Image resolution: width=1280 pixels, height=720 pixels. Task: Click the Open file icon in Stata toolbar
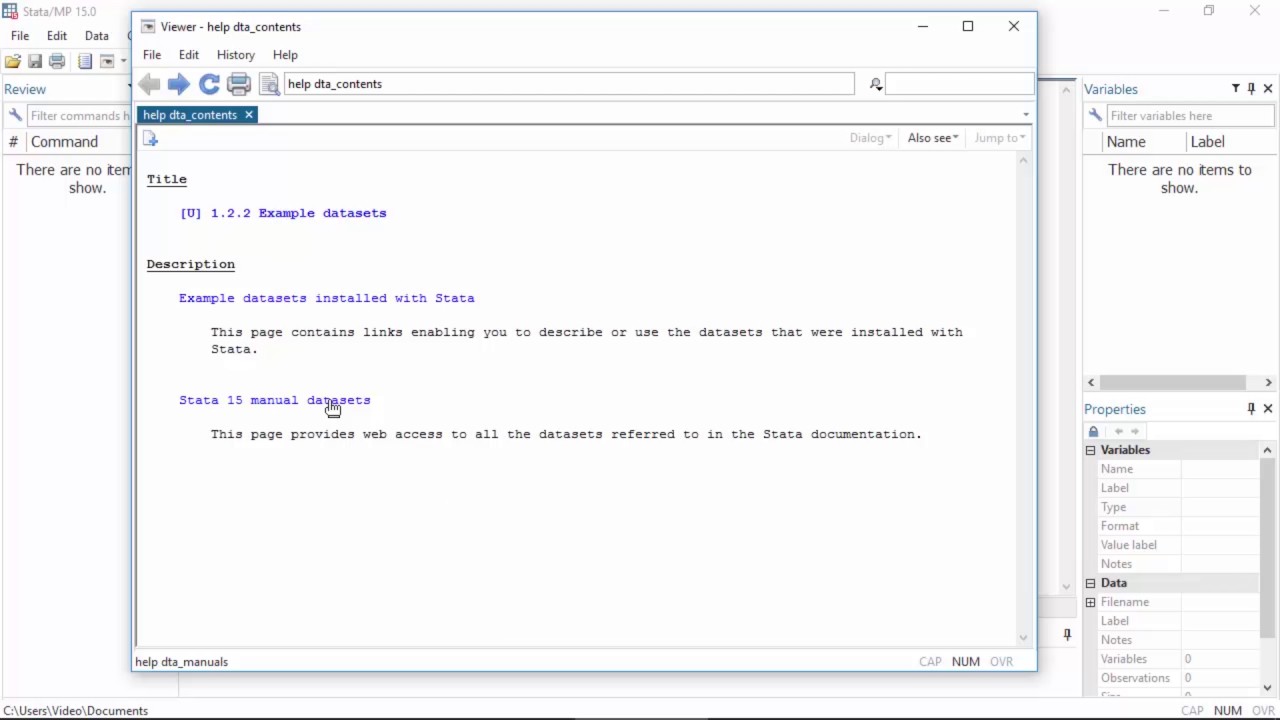click(13, 62)
